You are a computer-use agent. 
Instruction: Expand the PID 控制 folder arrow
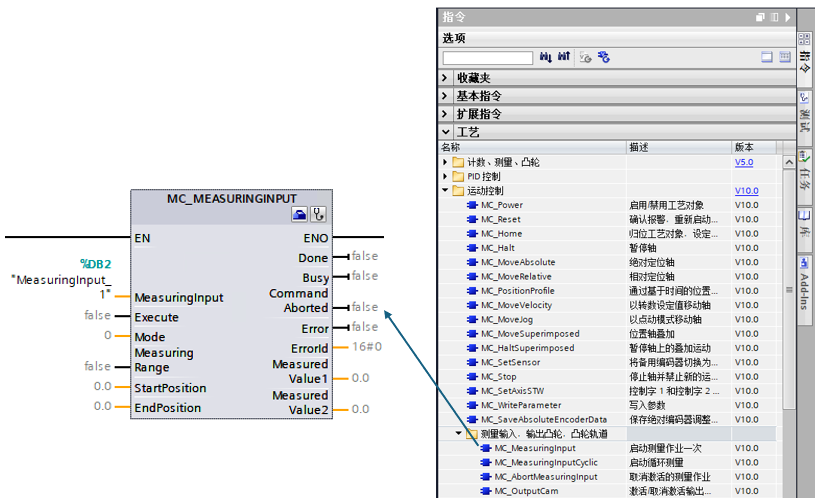point(445,176)
